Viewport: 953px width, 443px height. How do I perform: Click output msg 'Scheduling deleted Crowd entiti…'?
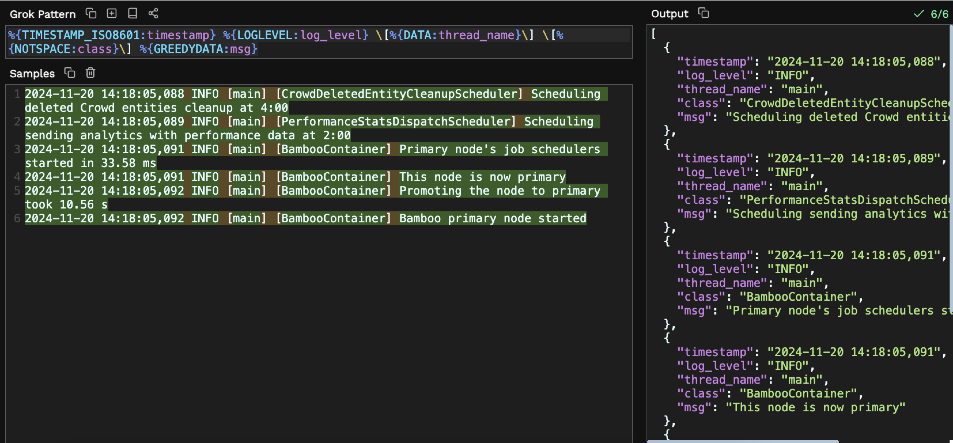click(x=839, y=117)
